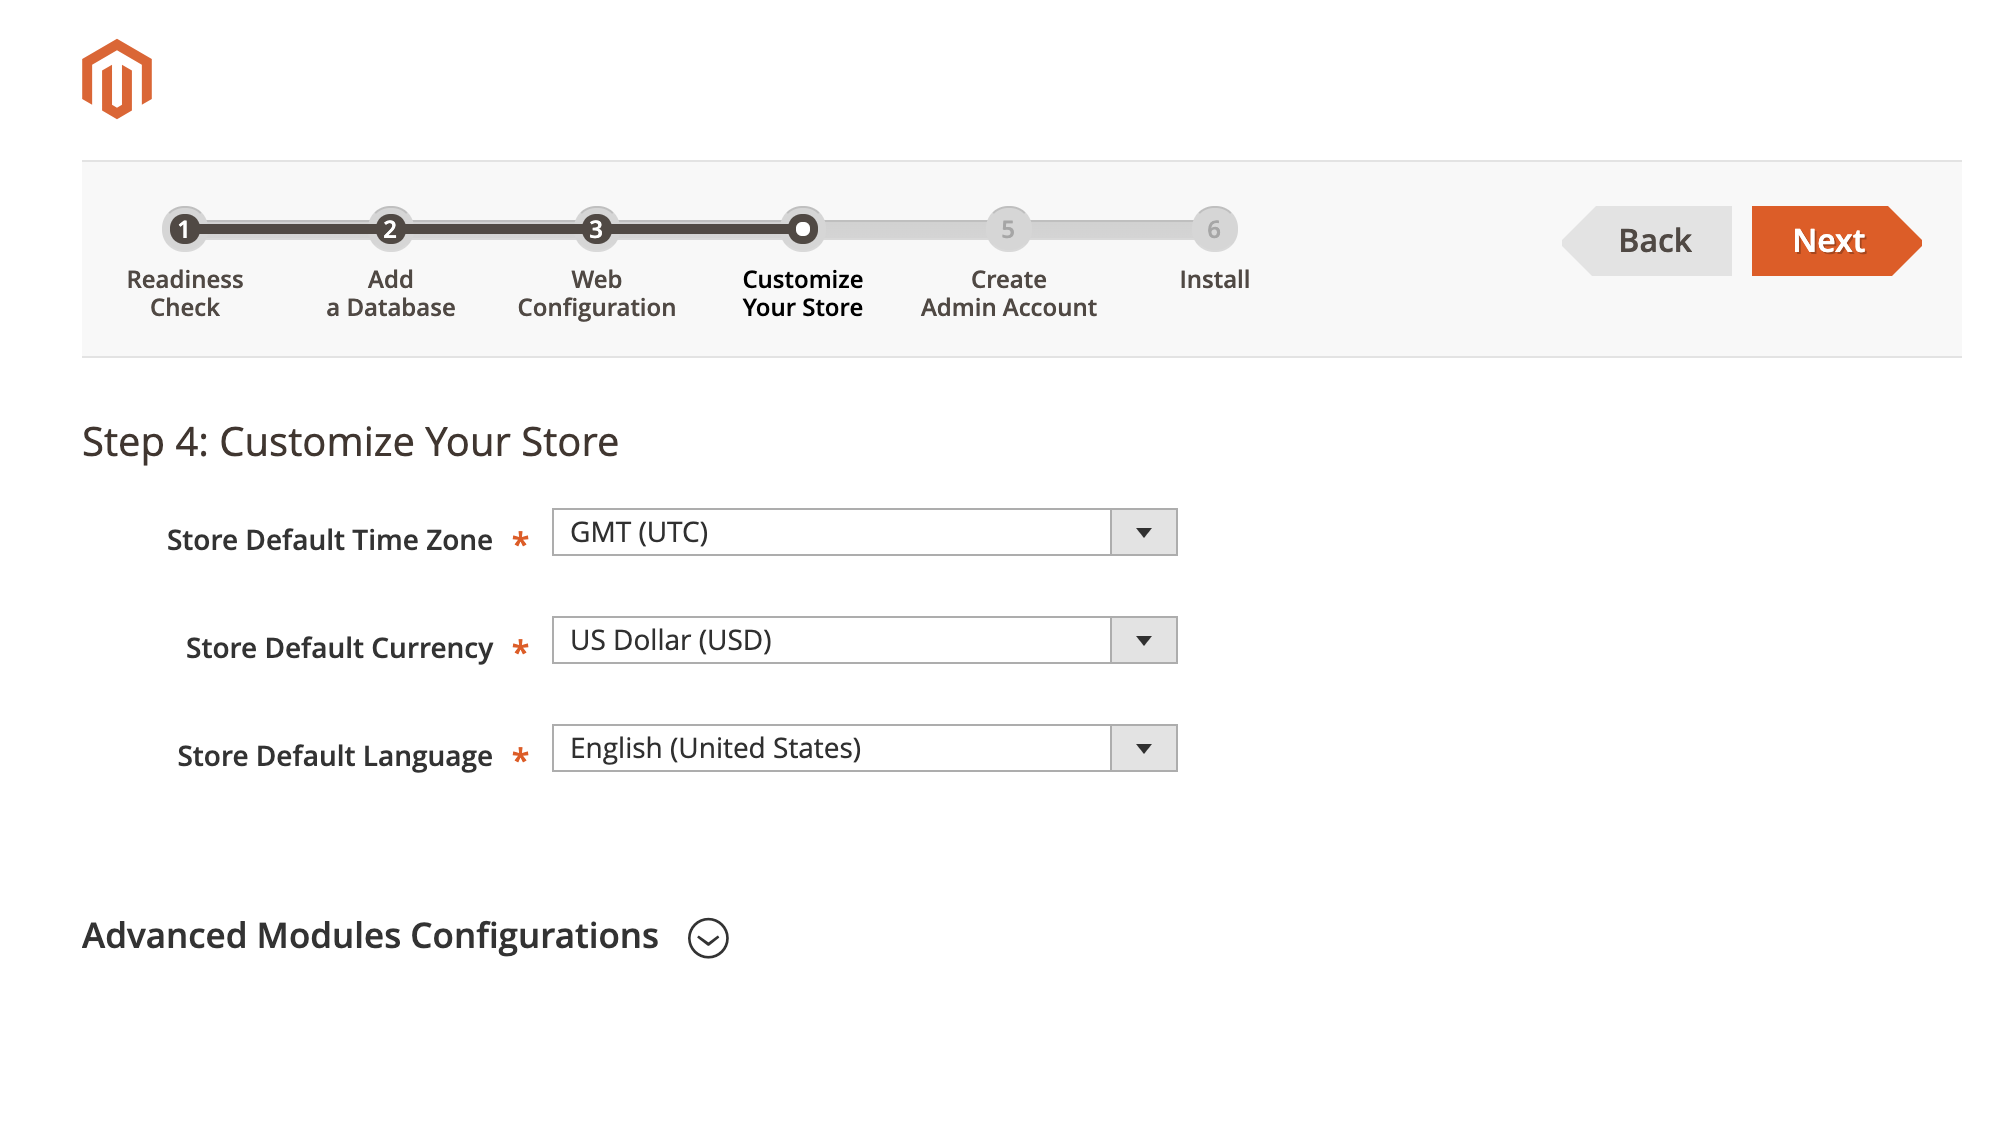The image size is (2002, 1126).
Task: Click the English (United States) language field
Action: [830, 747]
